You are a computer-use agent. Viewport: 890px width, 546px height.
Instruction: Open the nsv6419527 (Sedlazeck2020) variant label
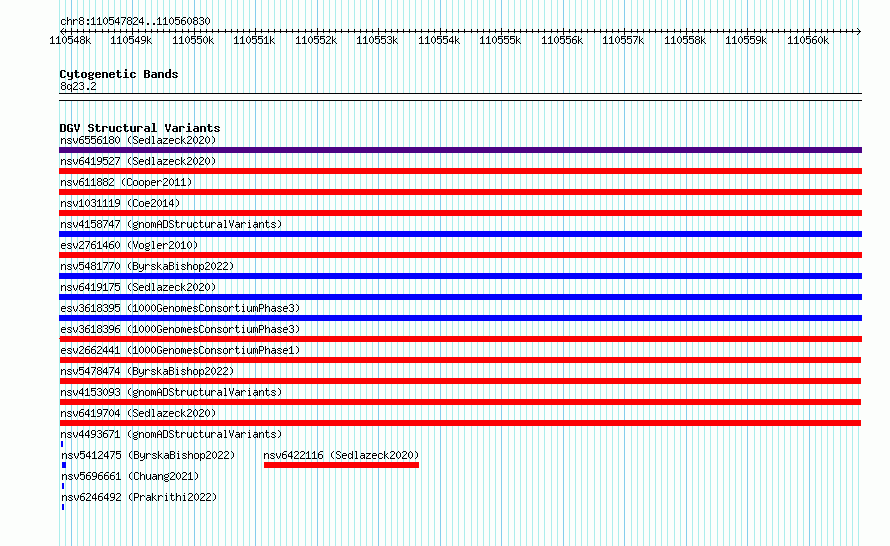(138, 161)
